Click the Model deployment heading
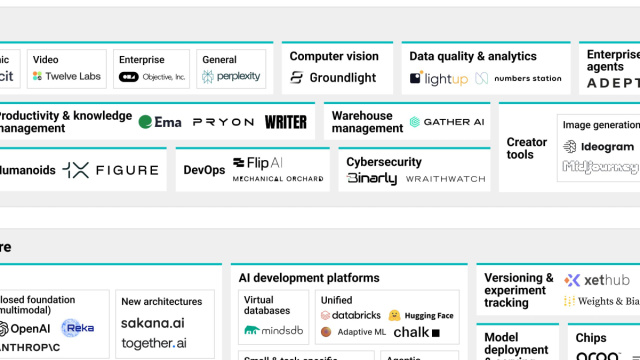 click(x=516, y=344)
